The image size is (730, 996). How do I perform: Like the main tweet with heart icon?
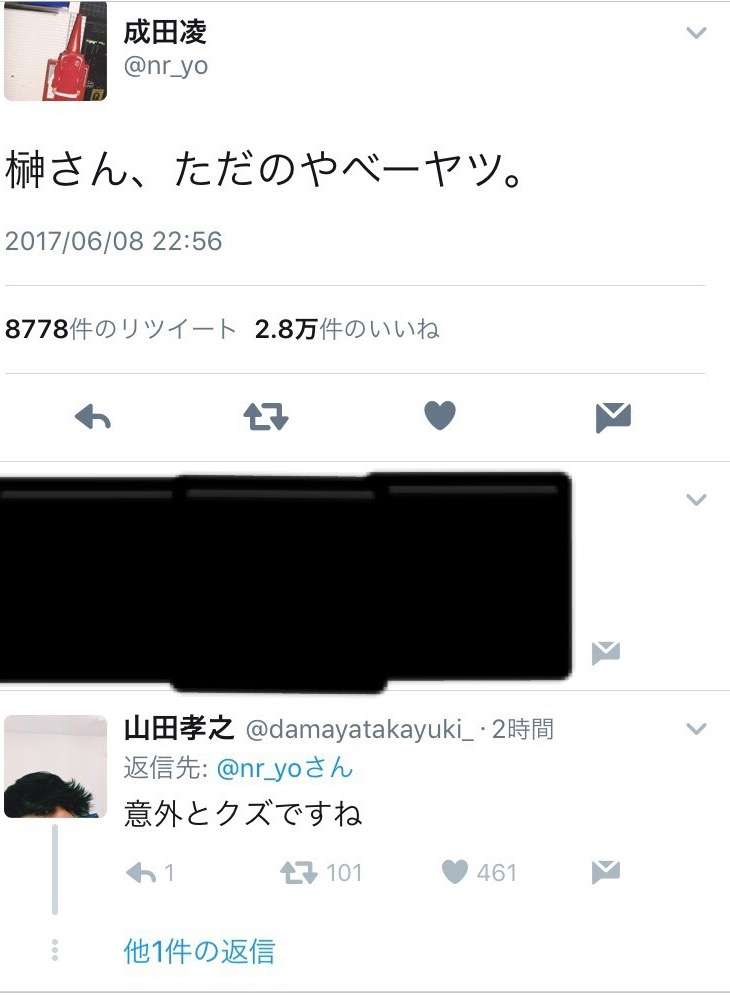pos(440,415)
